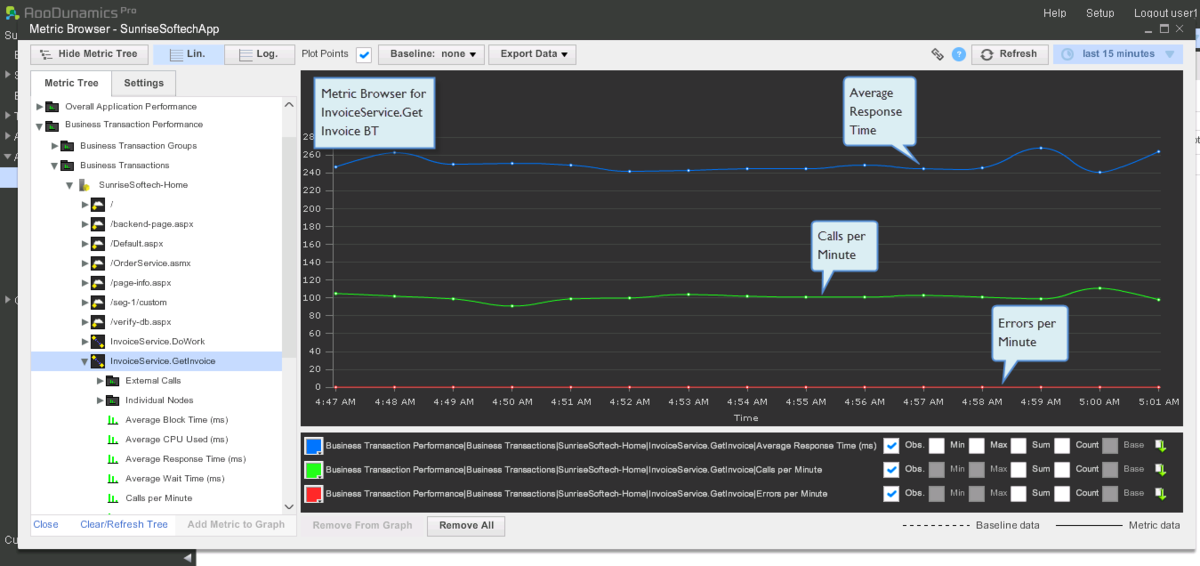Screen dimensions: 1200x566
Task: Click Logout user1
Action: point(1165,13)
